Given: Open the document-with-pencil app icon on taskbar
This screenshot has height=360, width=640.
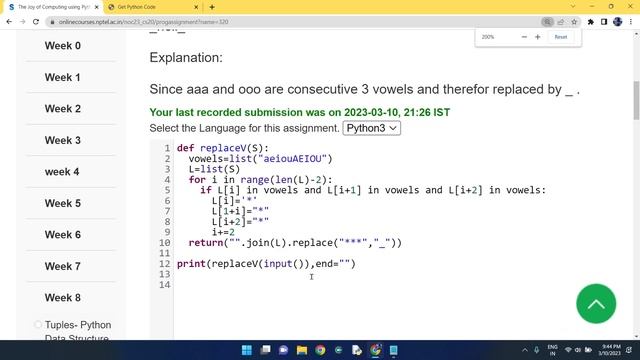Looking at the screenshot, I should coord(357,350).
